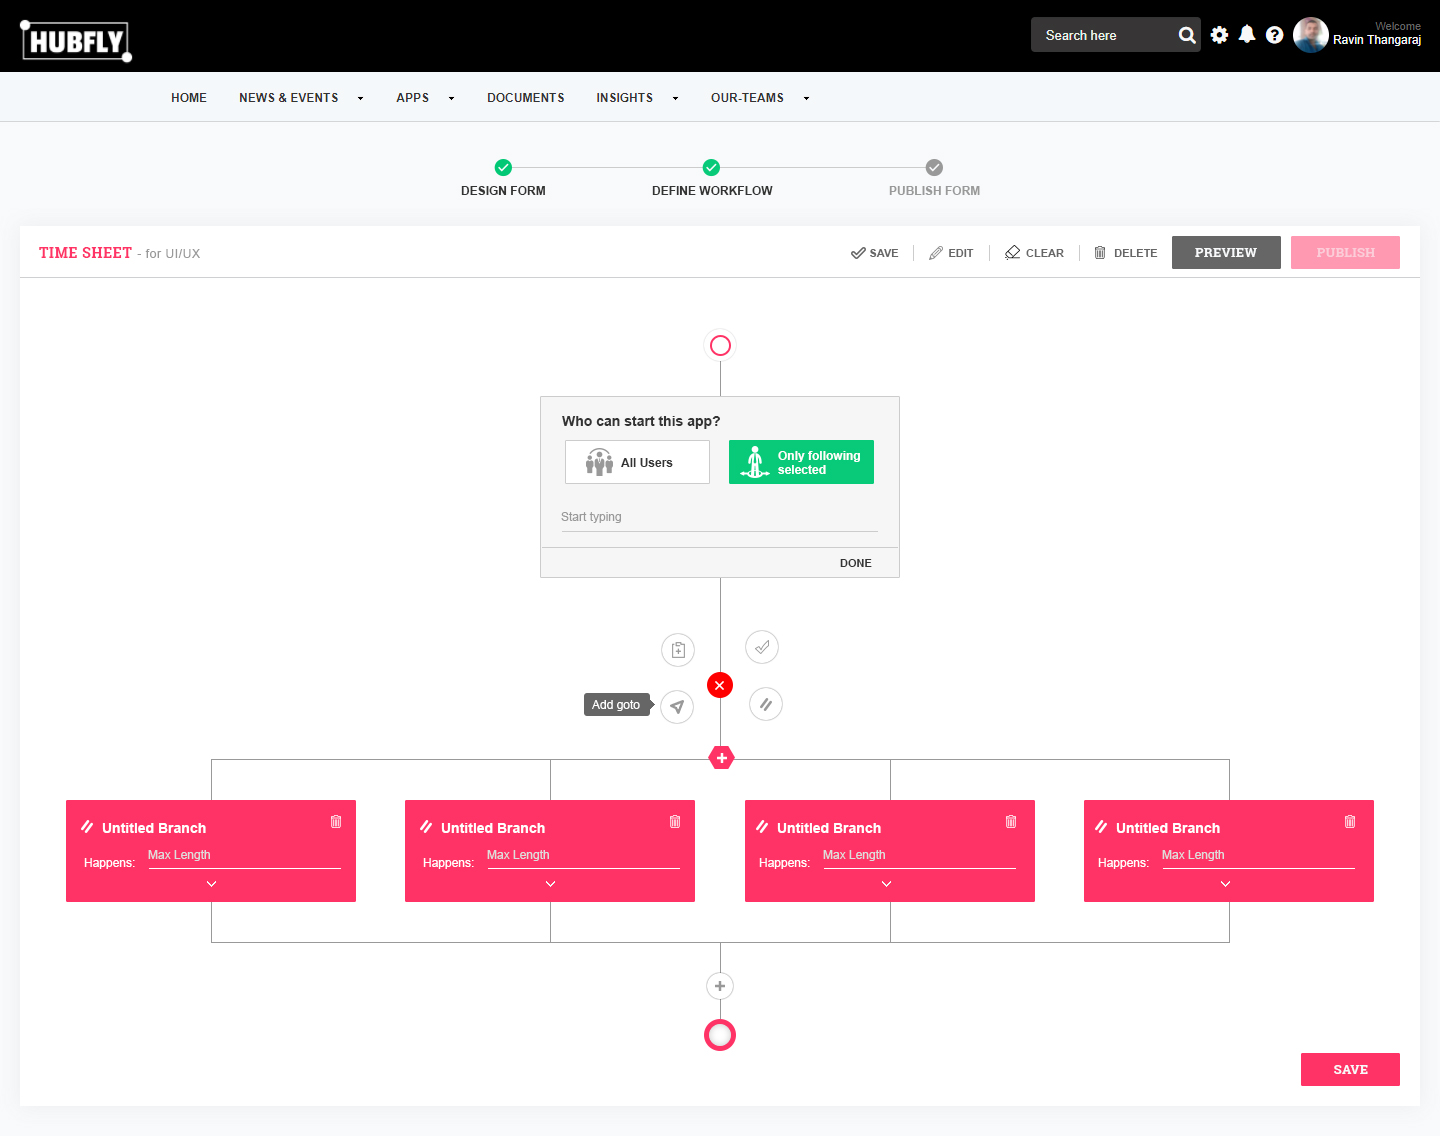
Task: Click the Time Sheet title
Action: pyautogui.click(x=85, y=253)
